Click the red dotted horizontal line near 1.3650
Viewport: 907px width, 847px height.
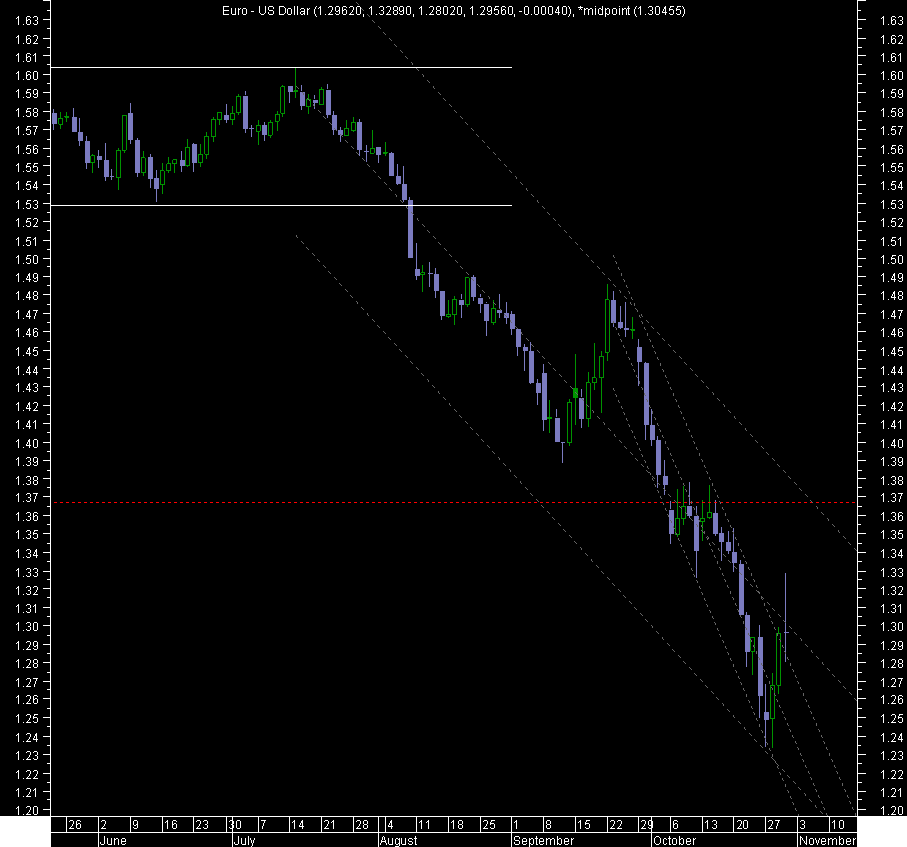[300, 500]
